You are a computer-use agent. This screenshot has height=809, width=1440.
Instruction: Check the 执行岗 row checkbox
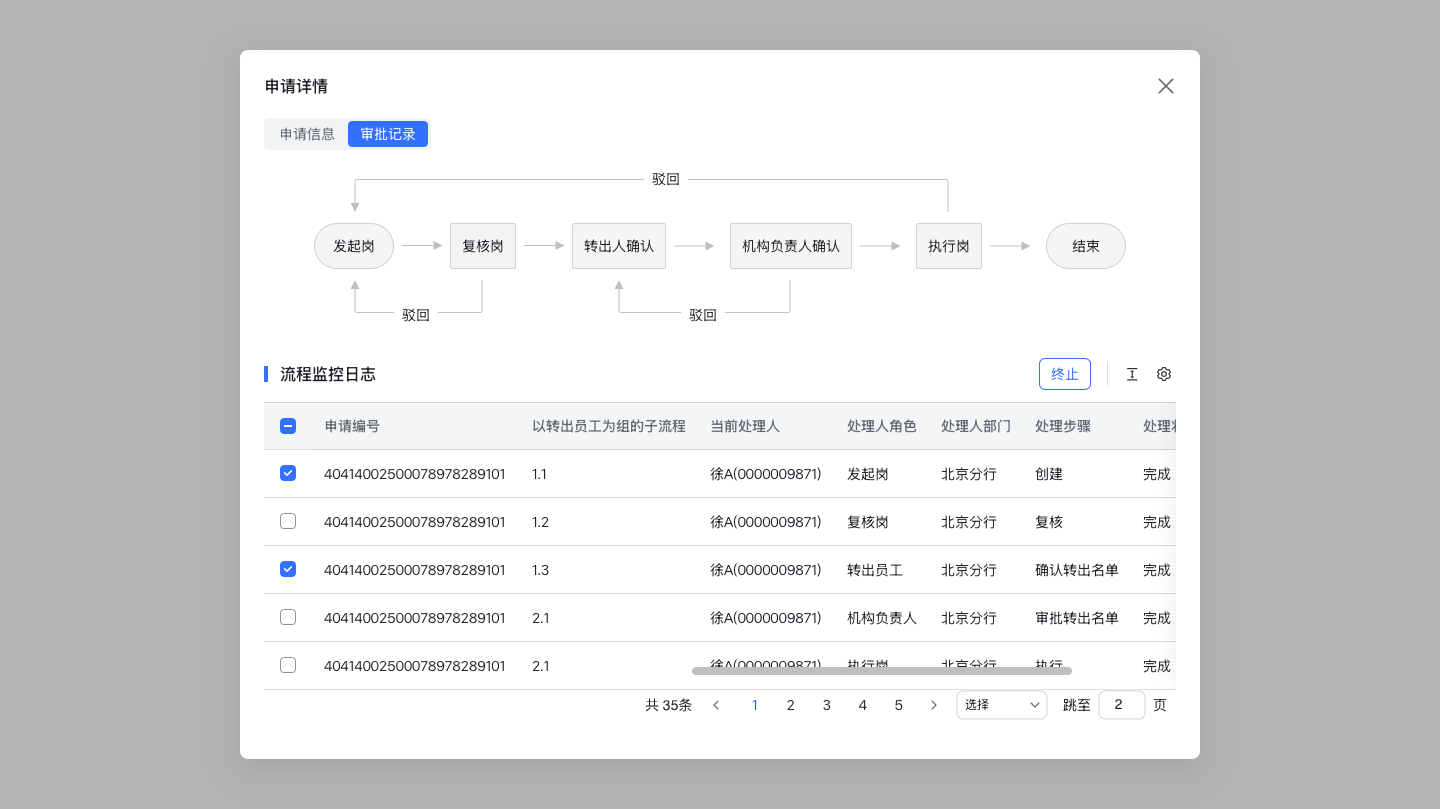click(288, 665)
